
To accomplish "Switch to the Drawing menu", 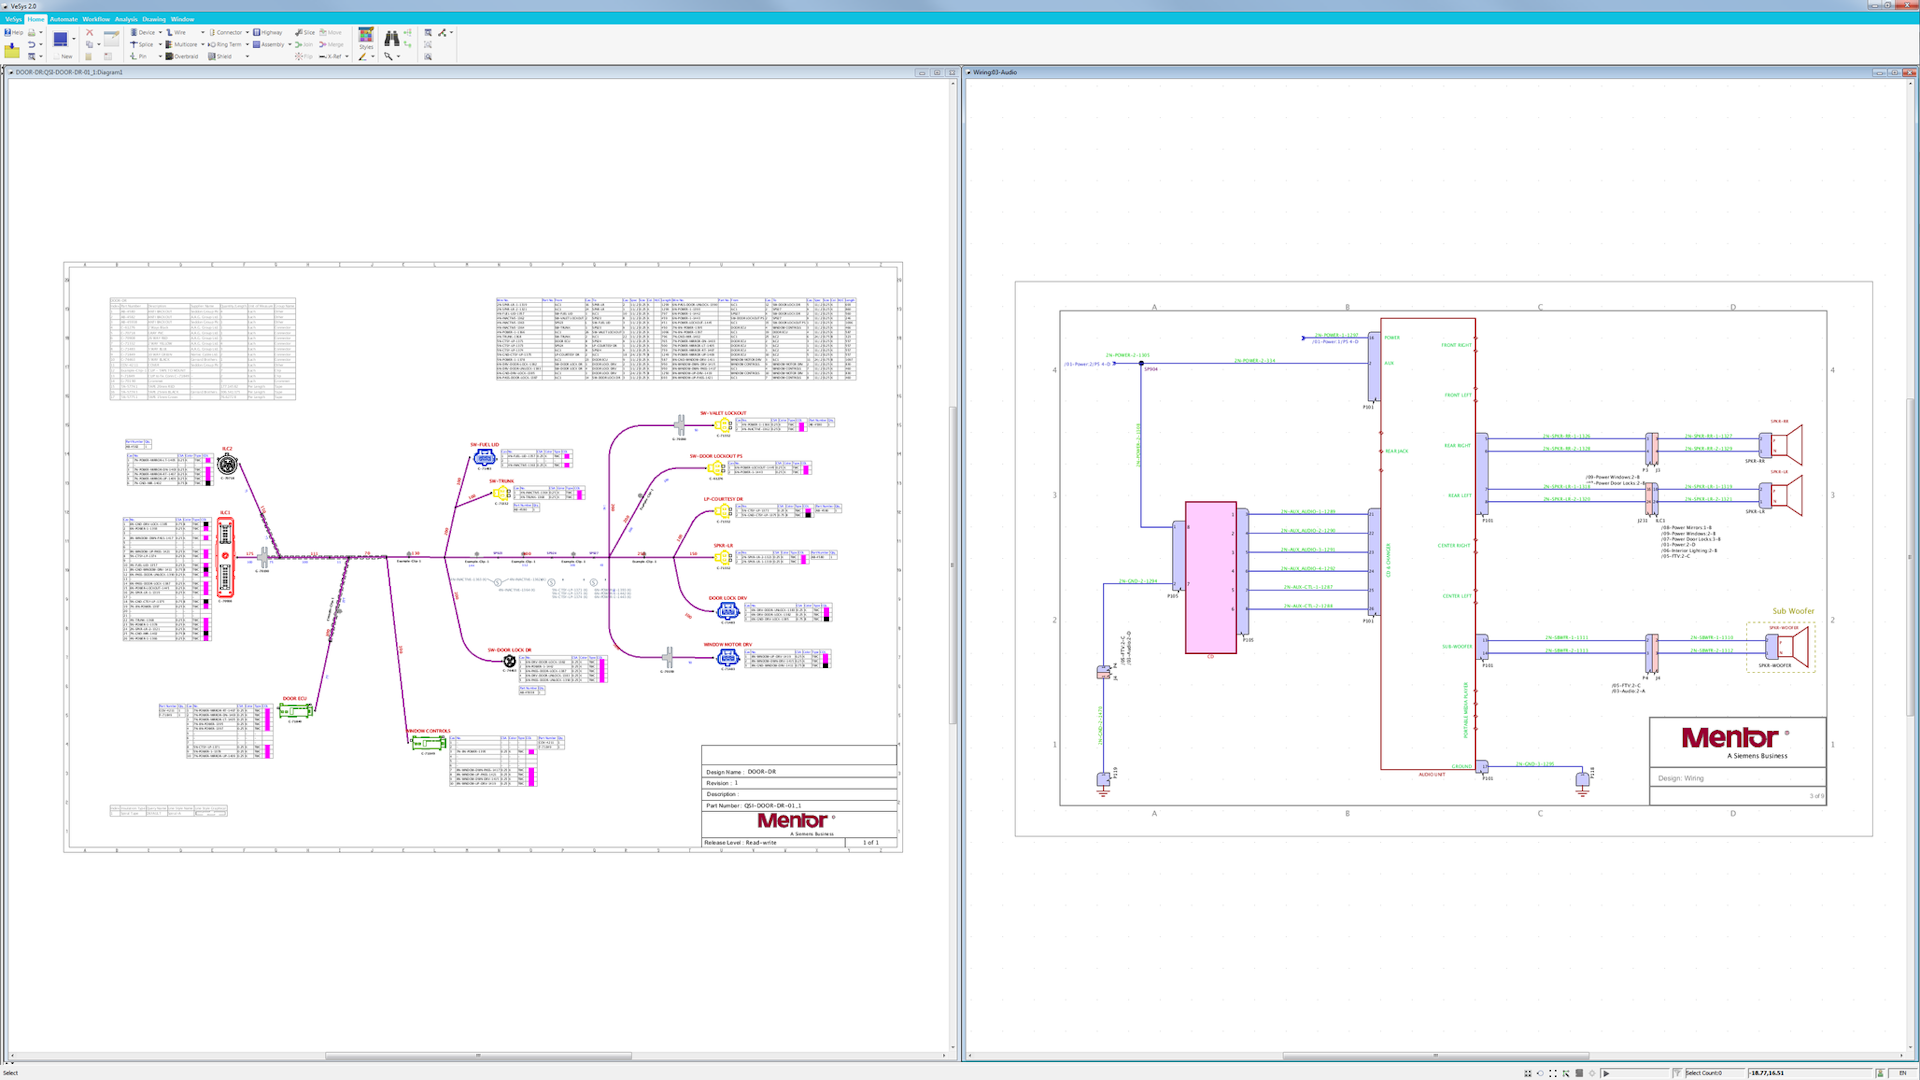I will click(x=153, y=18).
